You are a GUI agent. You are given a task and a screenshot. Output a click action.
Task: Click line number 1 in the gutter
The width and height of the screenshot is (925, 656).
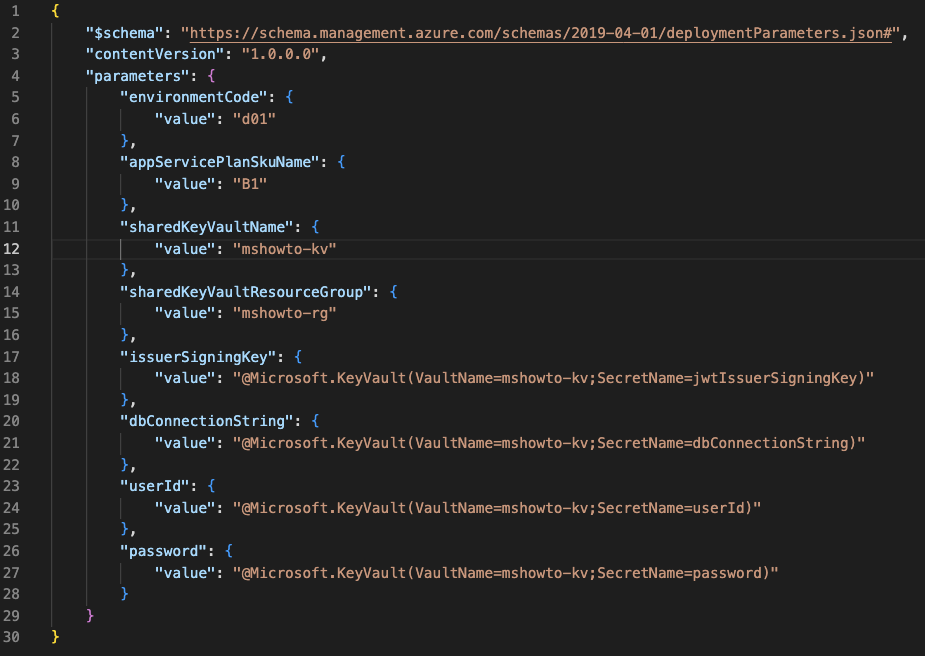(x=15, y=11)
